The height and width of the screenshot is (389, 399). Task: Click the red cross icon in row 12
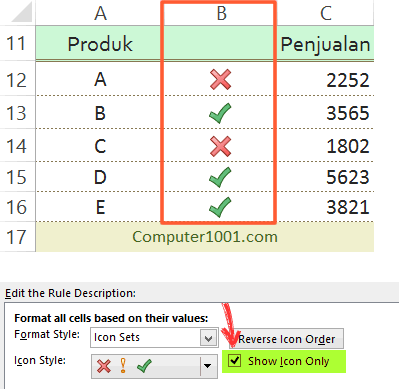tap(220, 80)
